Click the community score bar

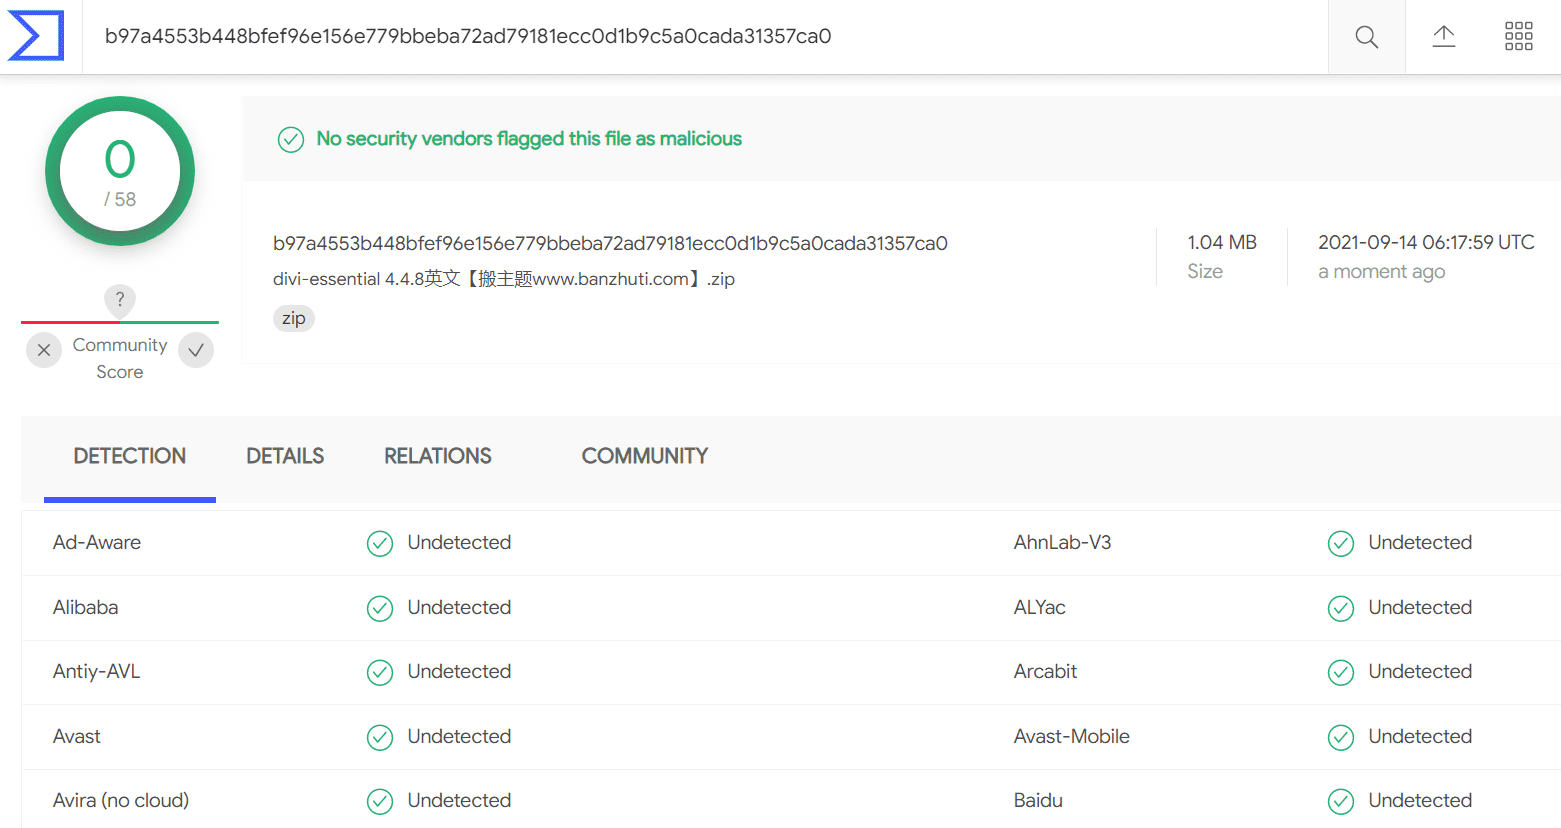120,322
